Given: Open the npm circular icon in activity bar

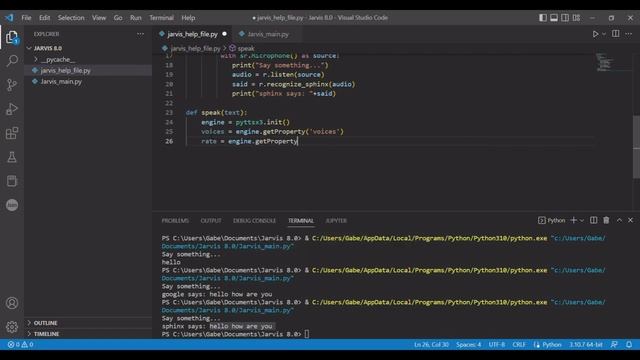Looking at the screenshot, I should [x=12, y=205].
